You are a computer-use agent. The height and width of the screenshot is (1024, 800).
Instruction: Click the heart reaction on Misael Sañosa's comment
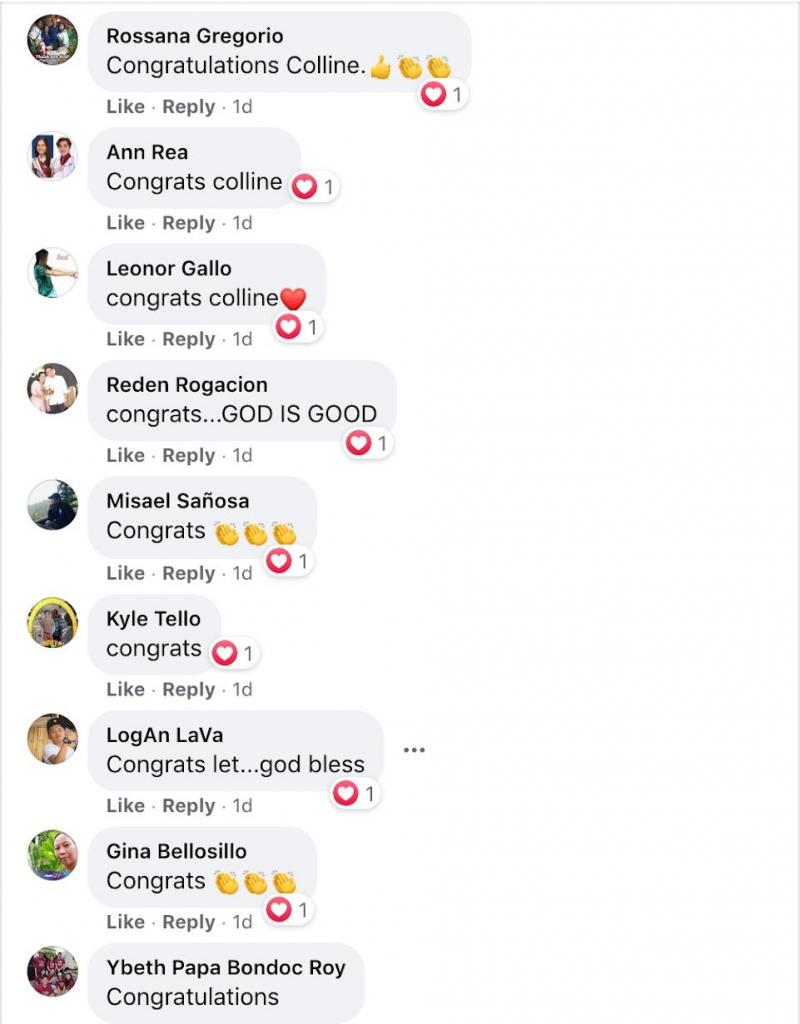[288, 561]
